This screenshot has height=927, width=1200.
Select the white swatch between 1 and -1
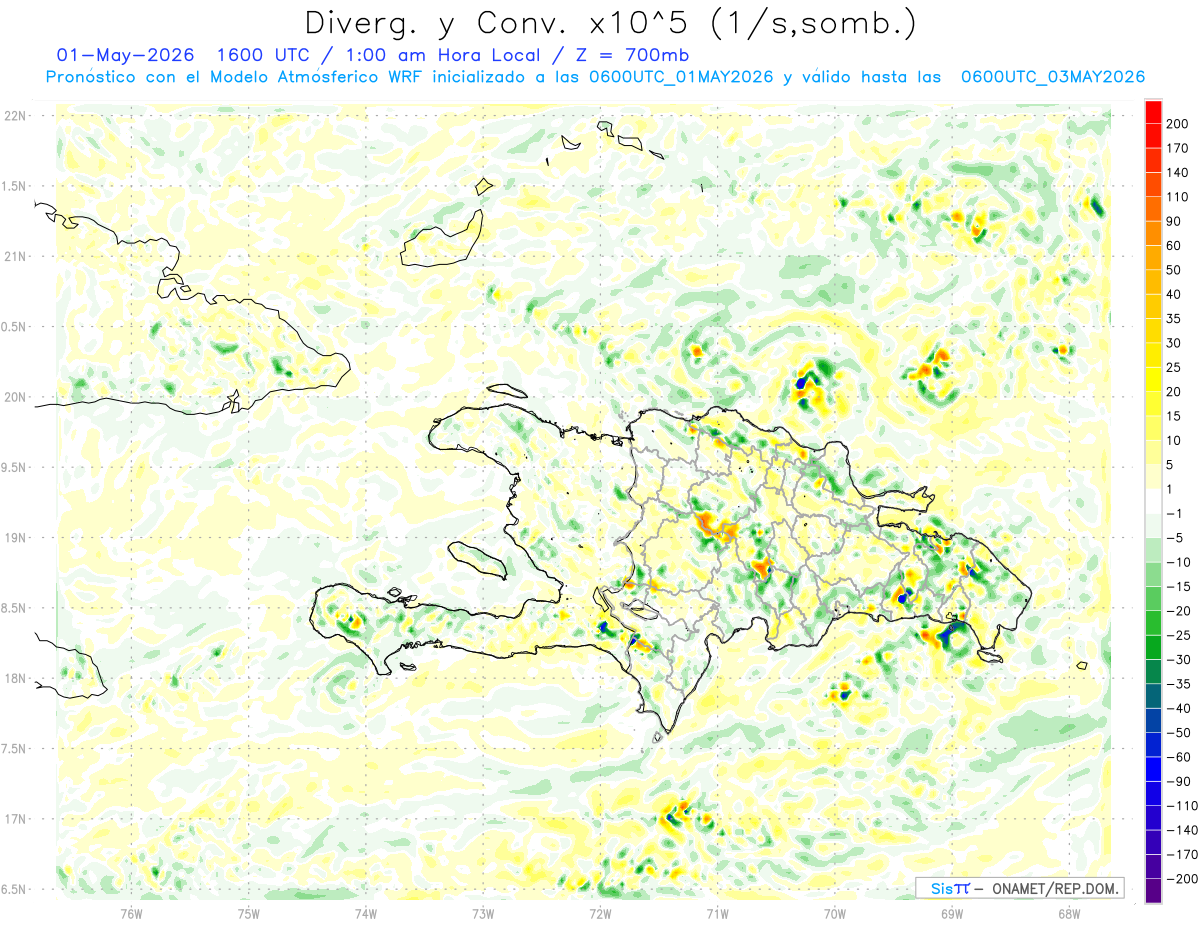coord(1153,501)
